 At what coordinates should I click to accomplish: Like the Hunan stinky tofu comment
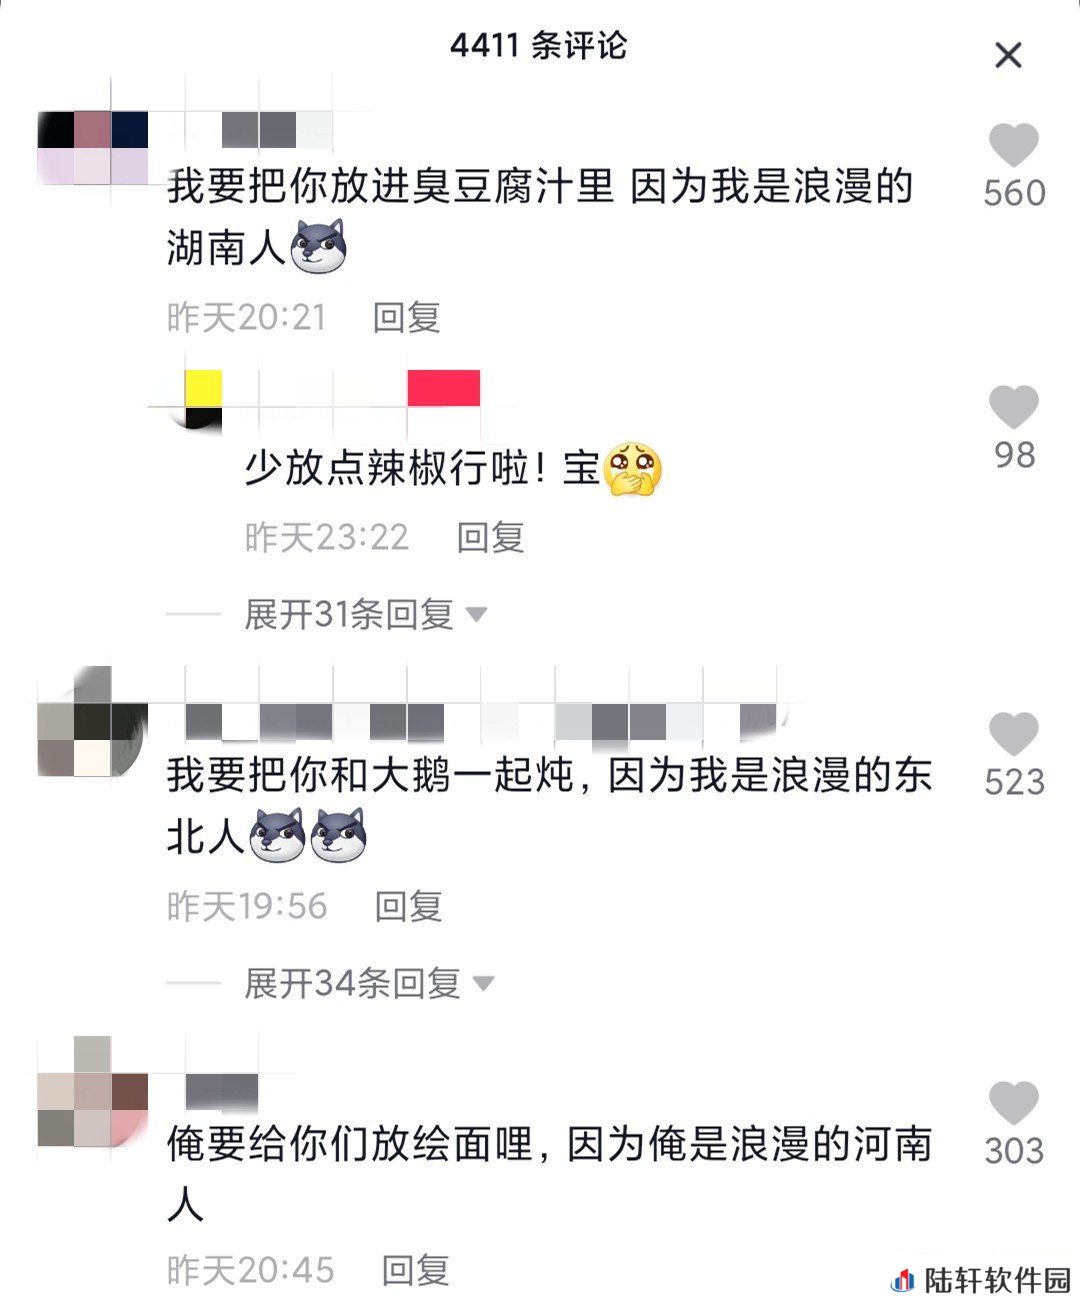1014,146
